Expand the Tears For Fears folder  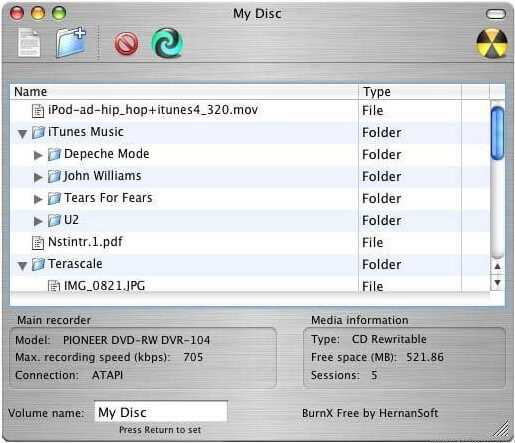point(38,199)
